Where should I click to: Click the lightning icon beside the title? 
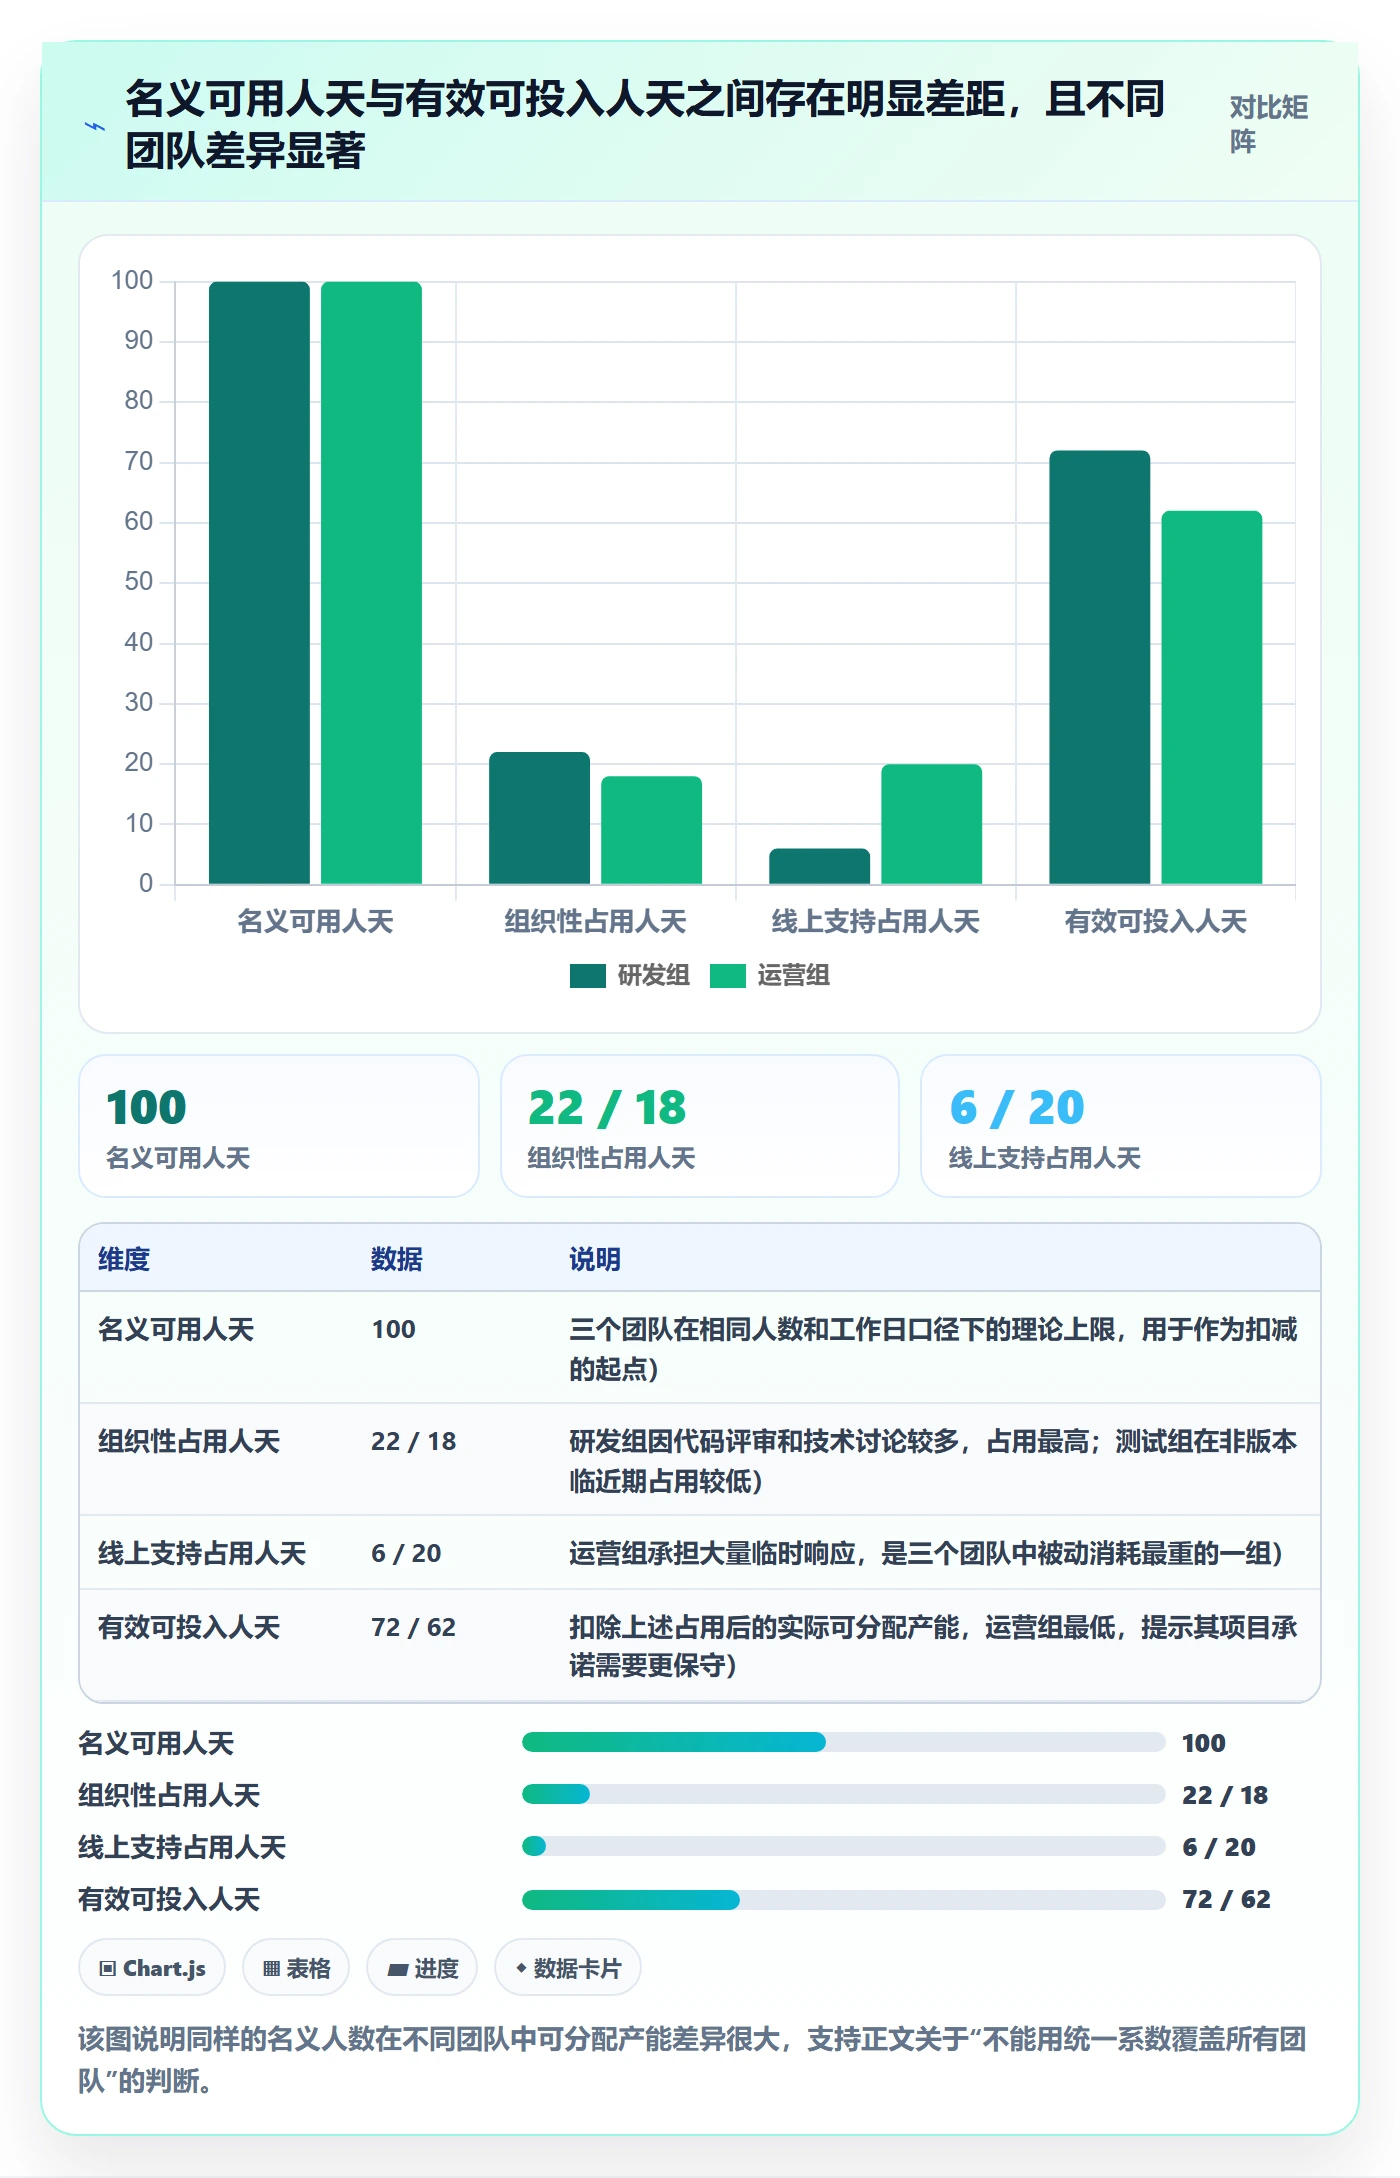click(95, 127)
